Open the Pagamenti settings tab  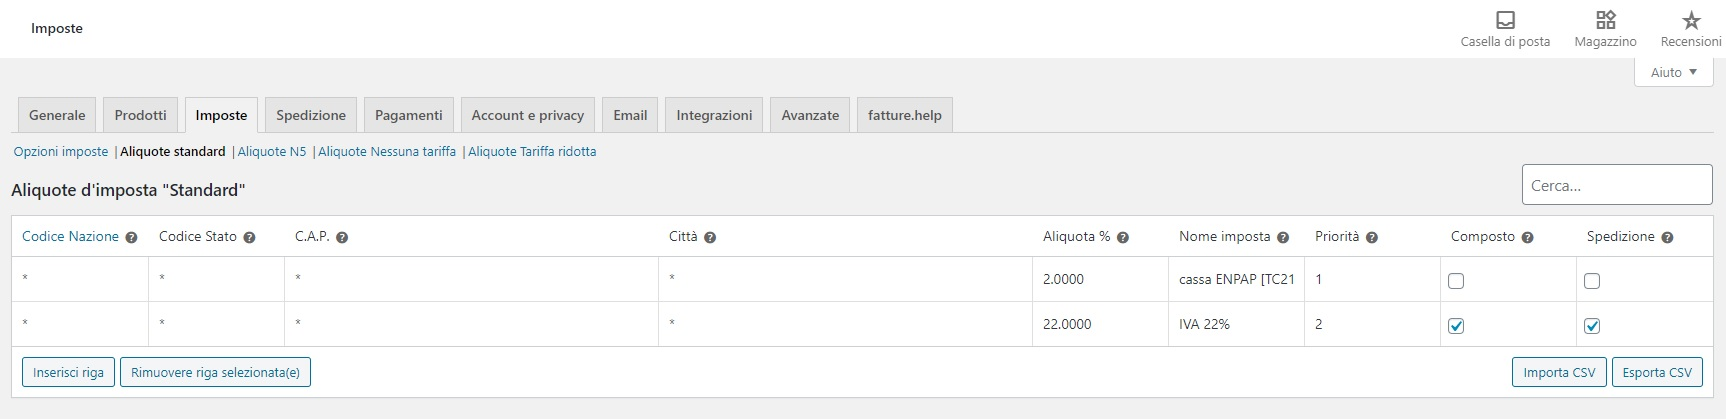408,115
